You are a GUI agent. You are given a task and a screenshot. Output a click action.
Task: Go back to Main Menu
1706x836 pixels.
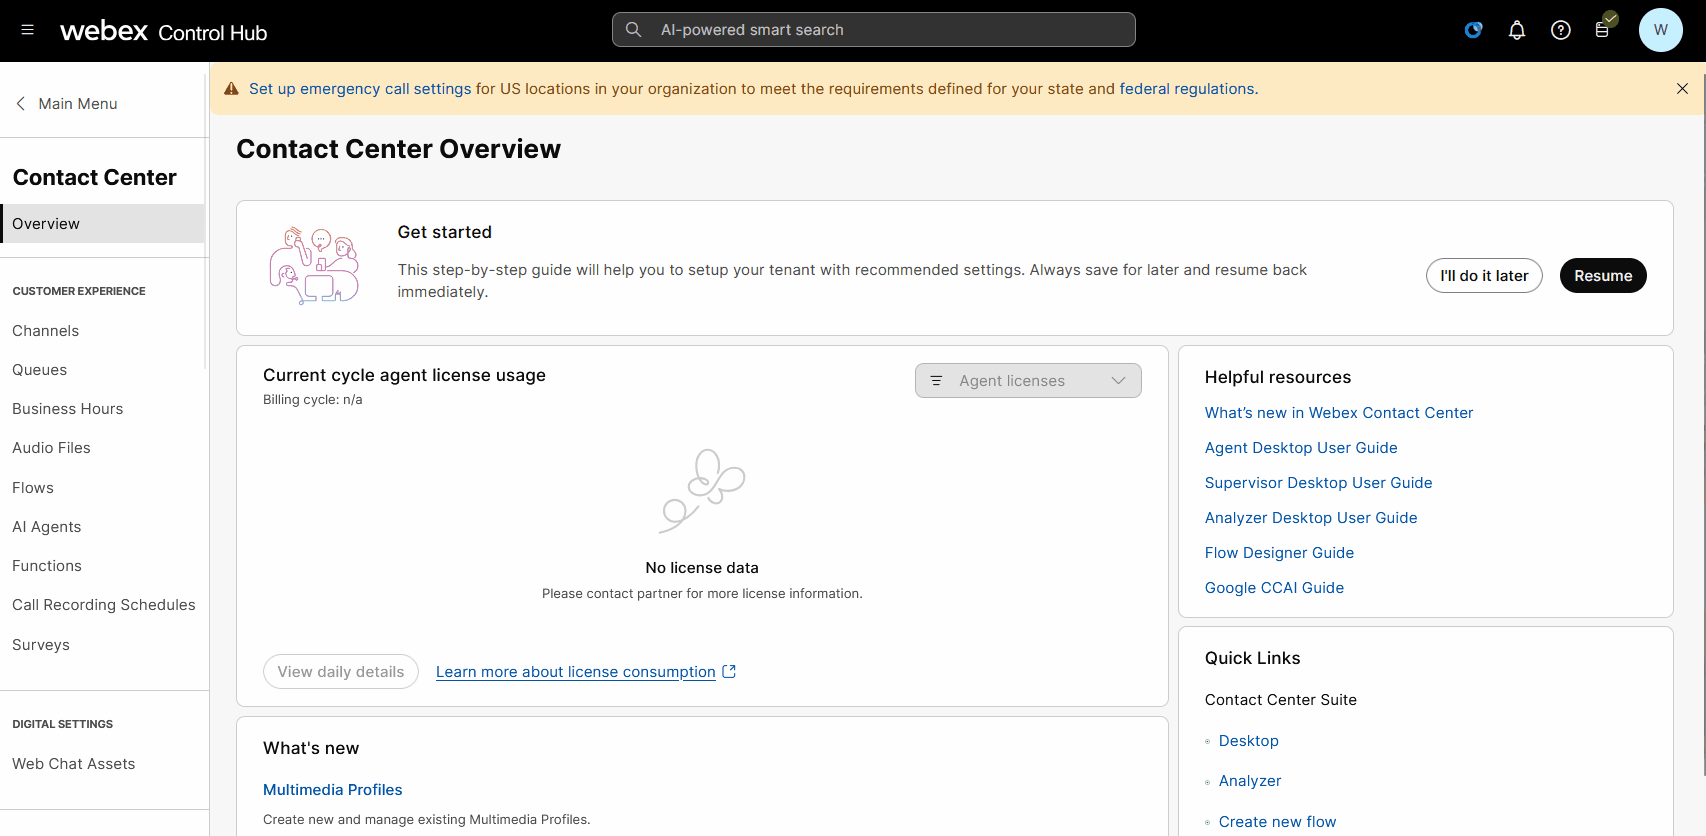tap(66, 104)
